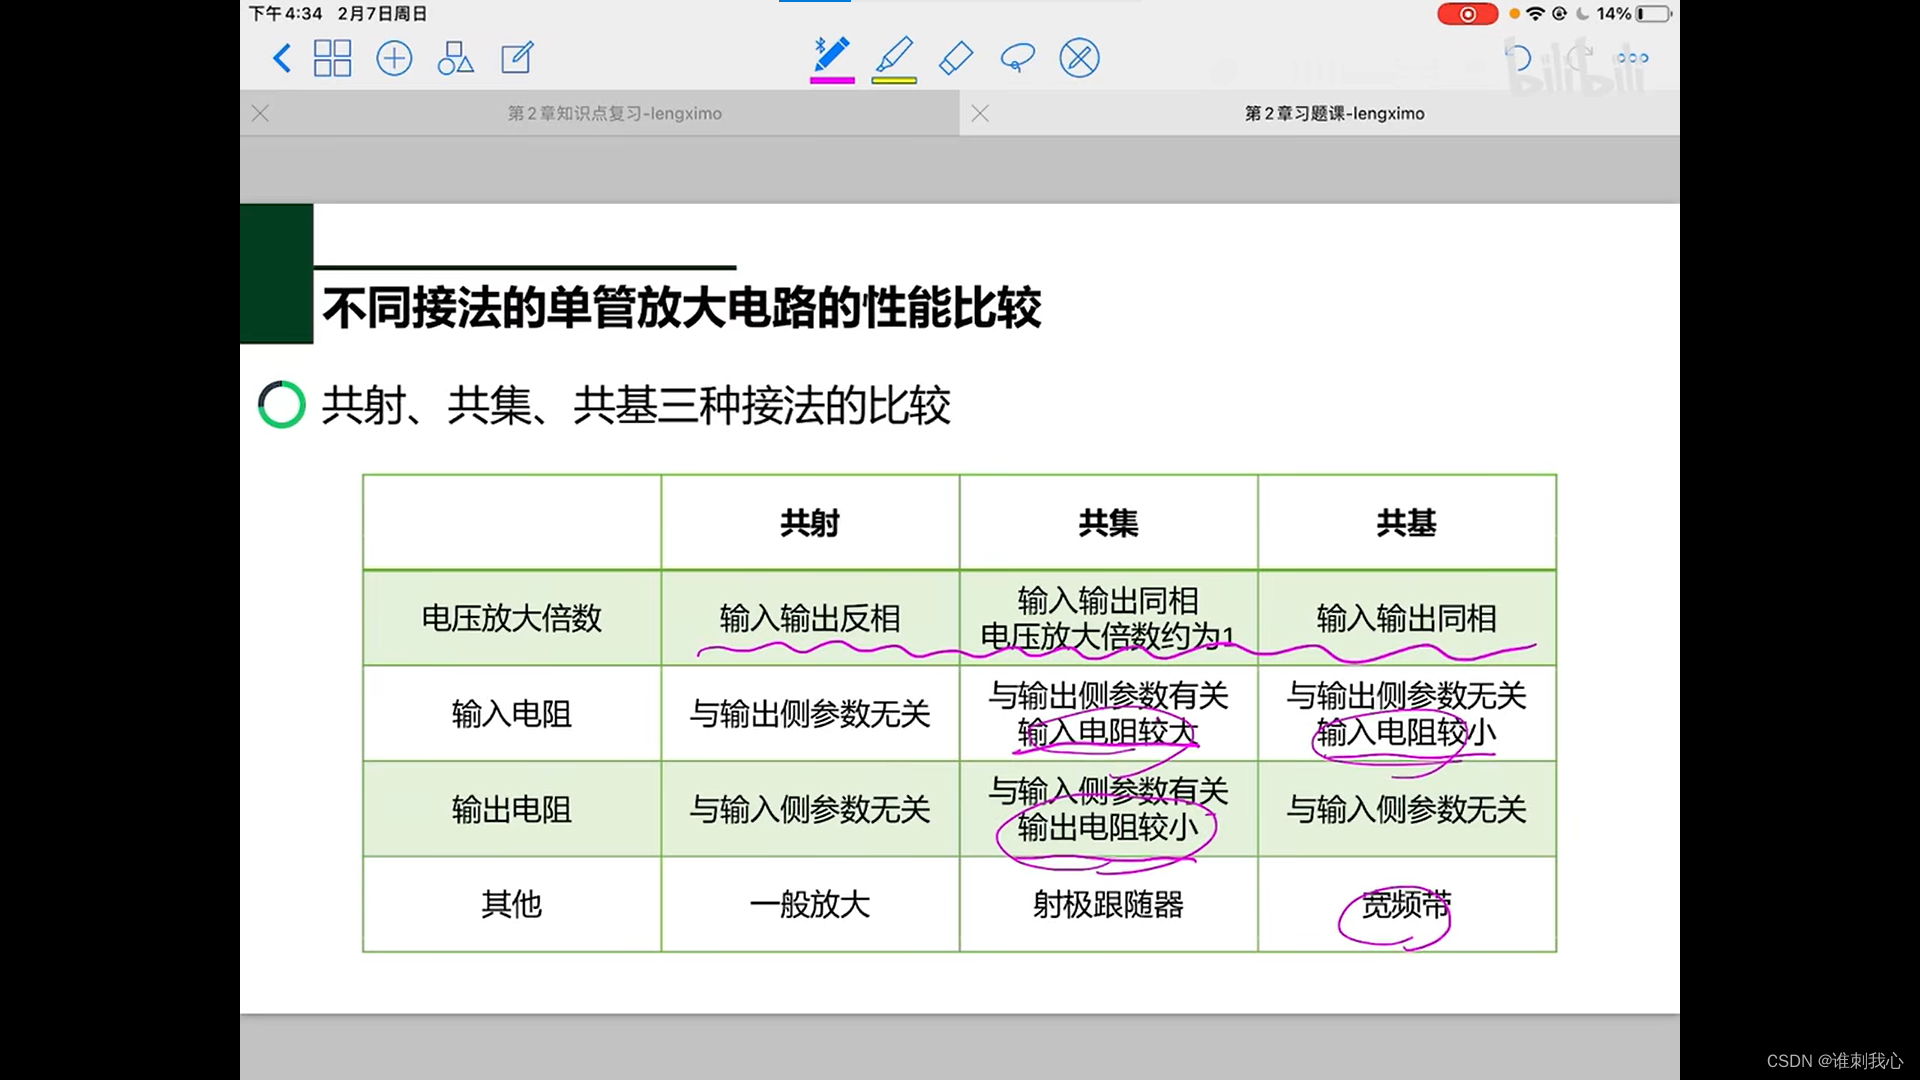Close the 第2章习题课 tab
Screen dimensions: 1920x1080
point(980,114)
